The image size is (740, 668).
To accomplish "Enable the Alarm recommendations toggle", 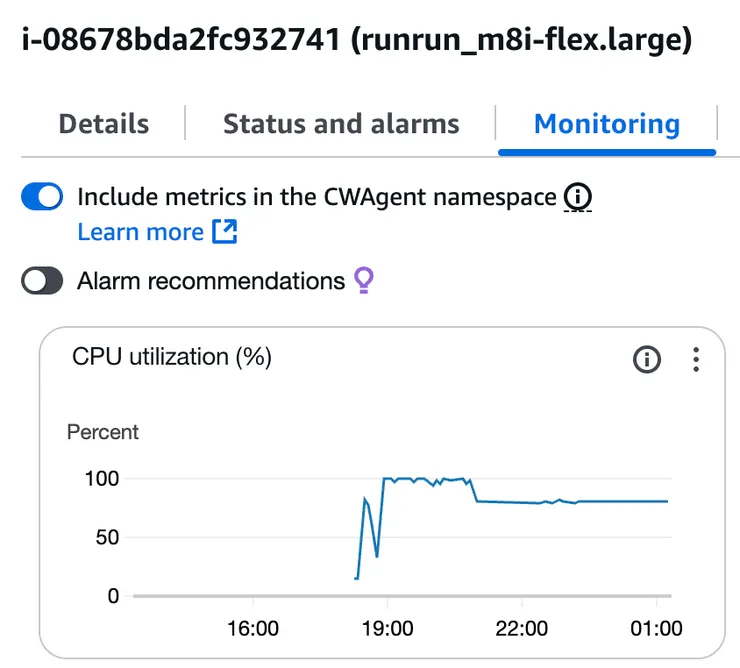I will tap(42, 281).
